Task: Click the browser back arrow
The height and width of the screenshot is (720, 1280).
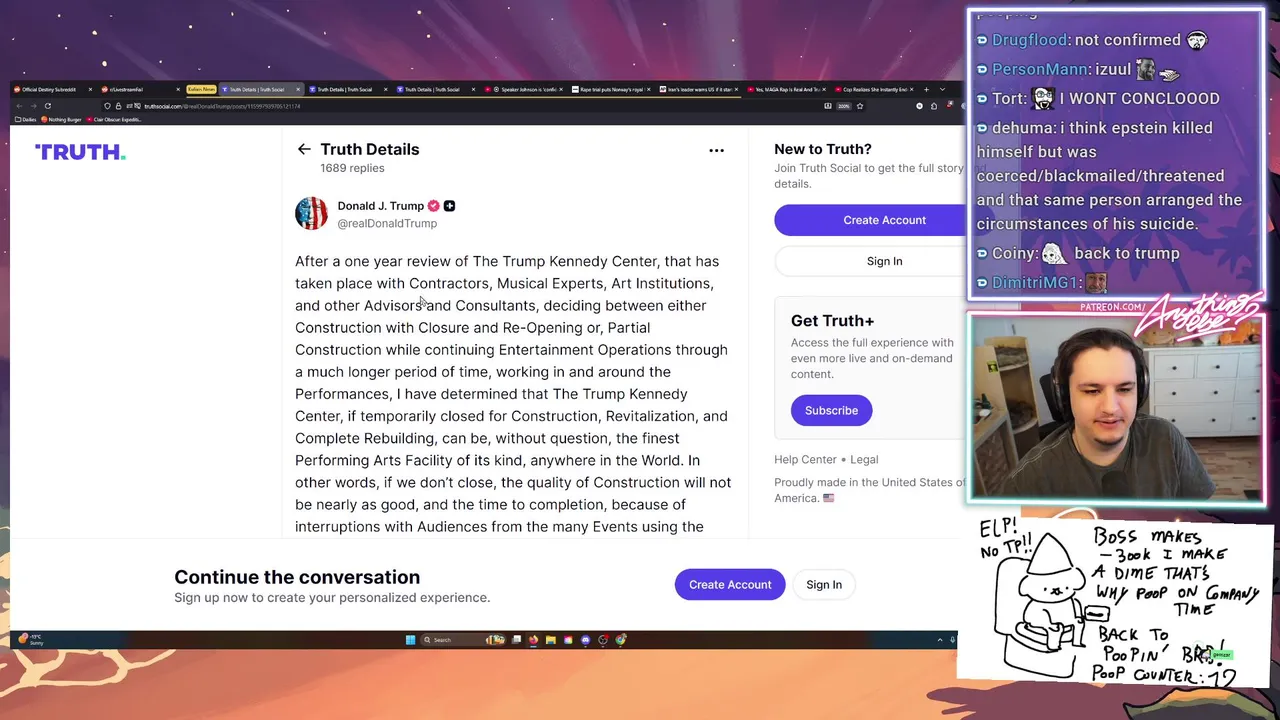Action: 19,106
